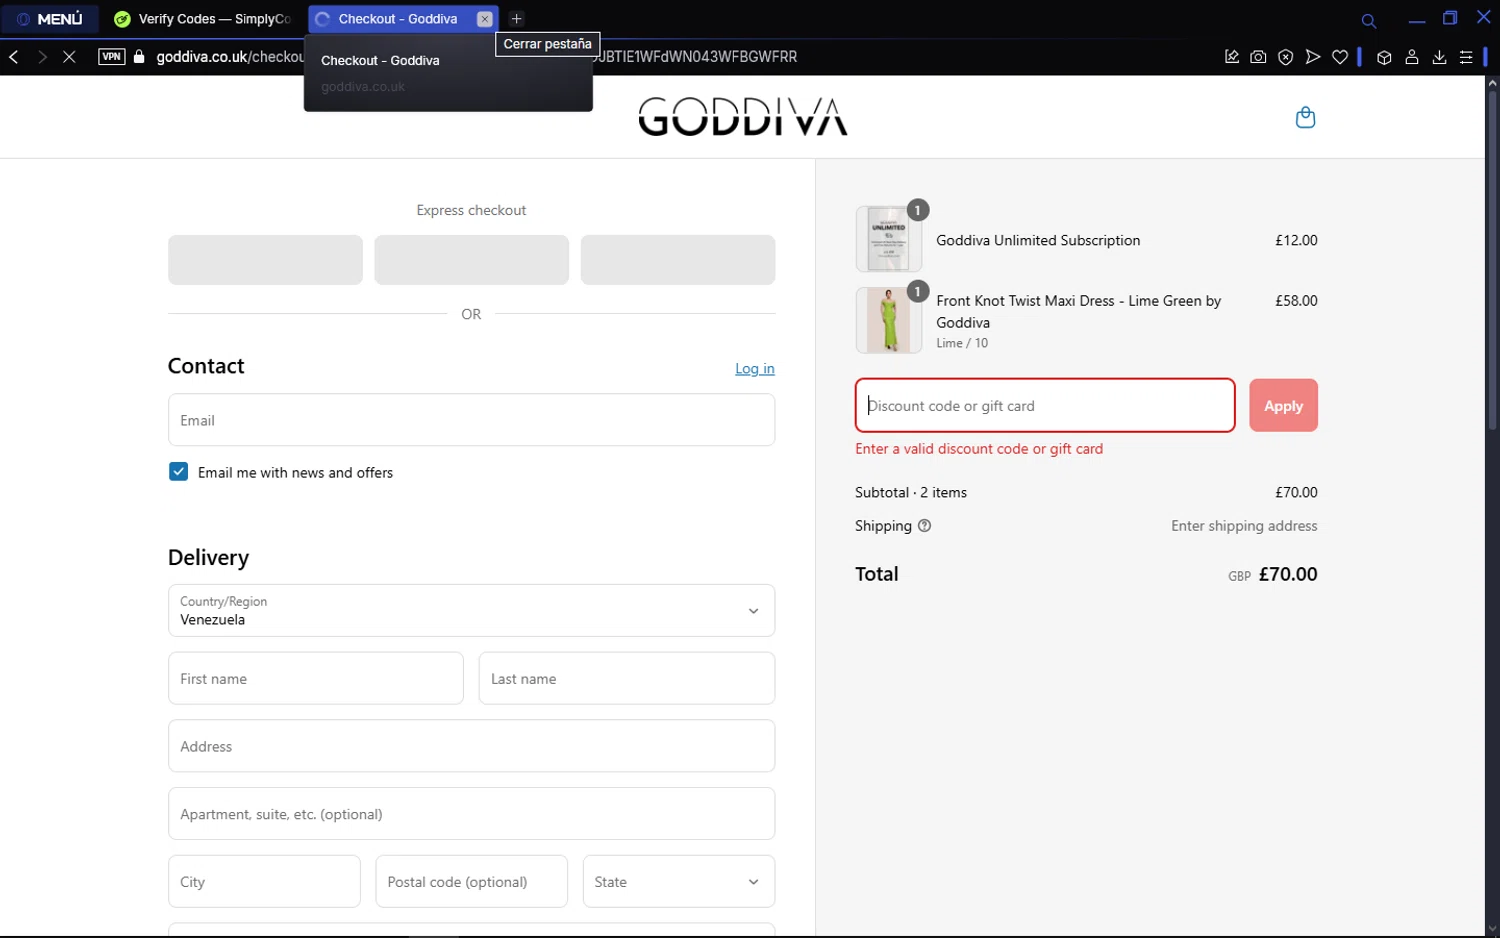1500x938 pixels.
Task: Focus the First name field
Action: pyautogui.click(x=316, y=678)
